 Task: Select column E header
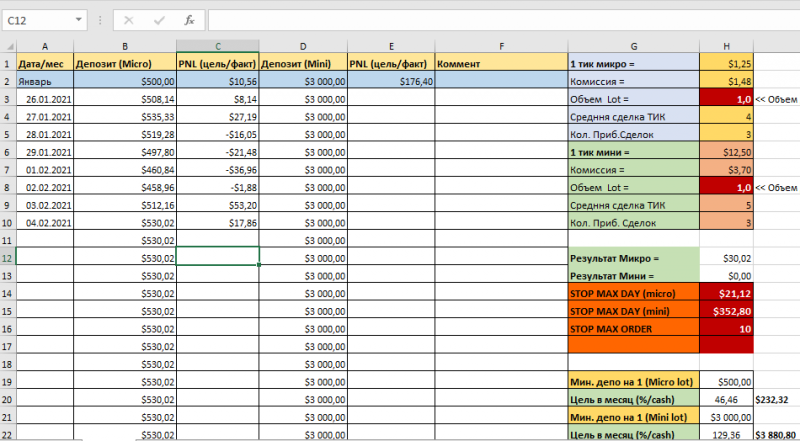391,46
